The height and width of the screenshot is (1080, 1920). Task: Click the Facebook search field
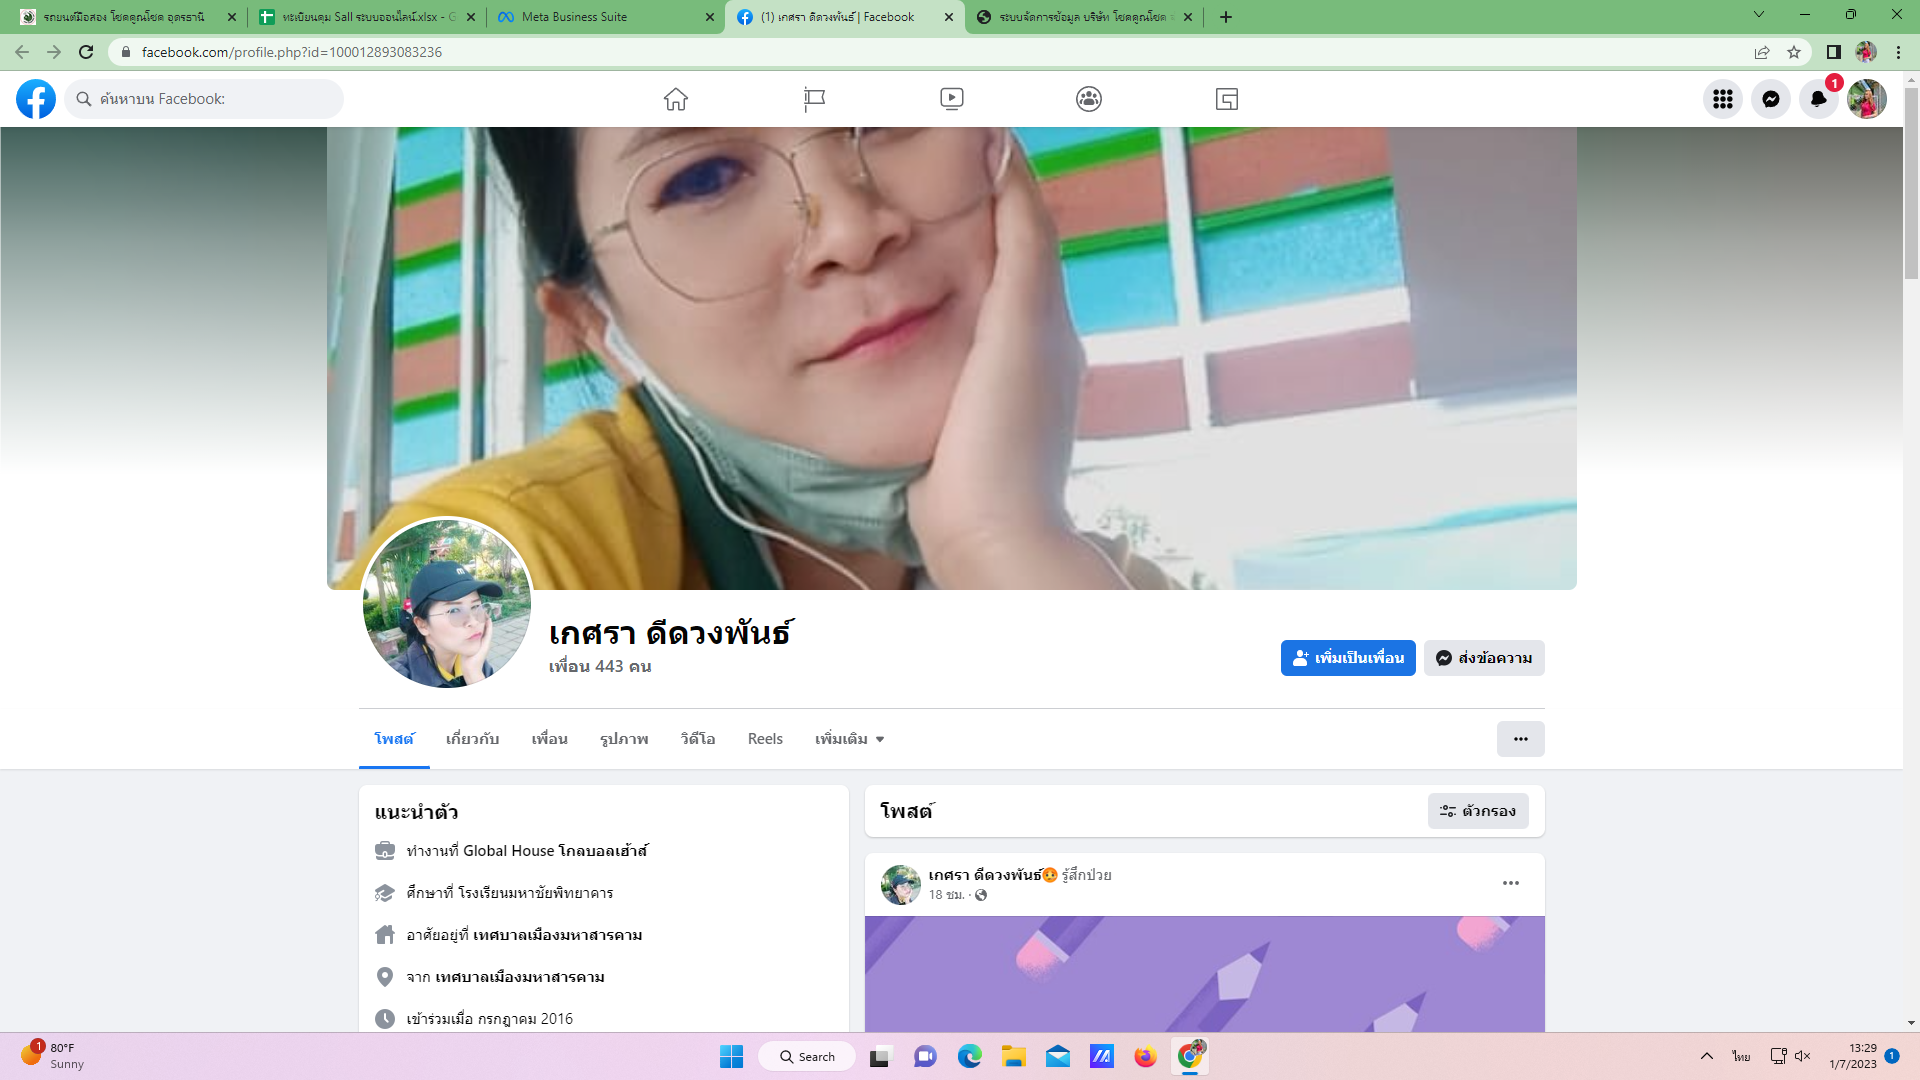205,99
